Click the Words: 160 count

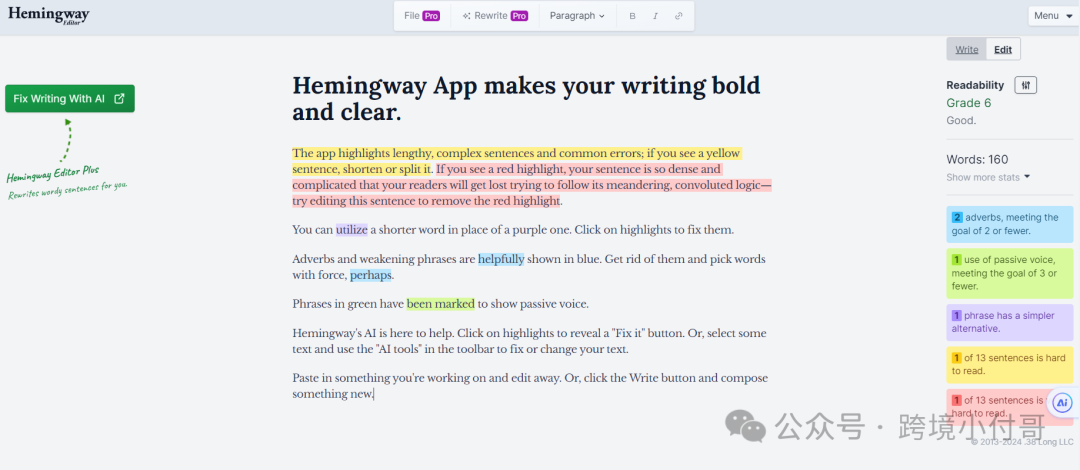pos(977,159)
